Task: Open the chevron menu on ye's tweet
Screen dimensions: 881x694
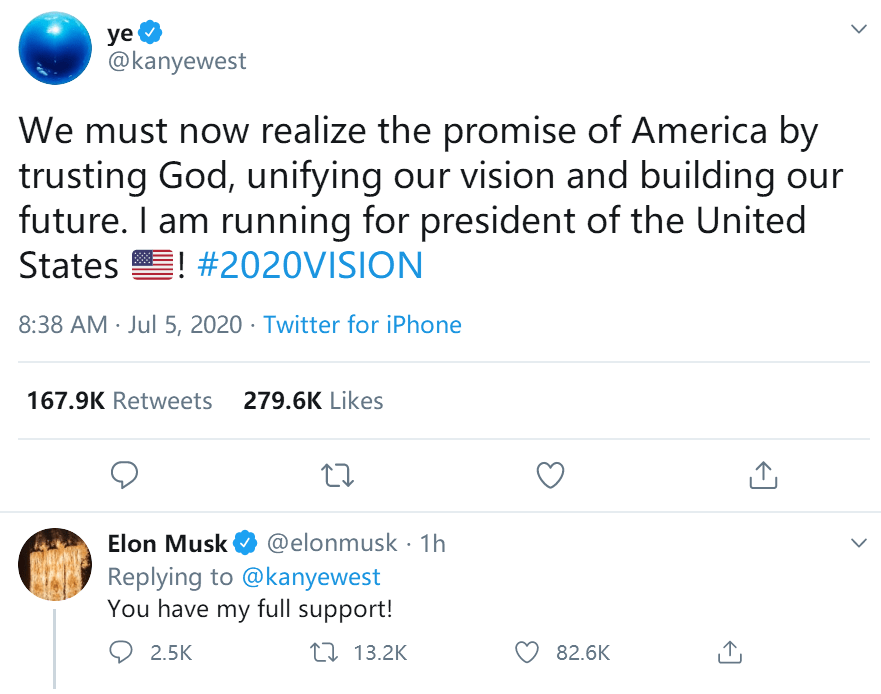Action: [859, 29]
